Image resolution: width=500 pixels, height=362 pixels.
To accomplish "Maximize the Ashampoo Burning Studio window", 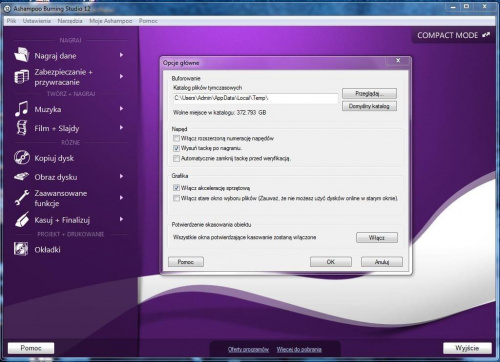I will pyautogui.click(x=467, y=7).
